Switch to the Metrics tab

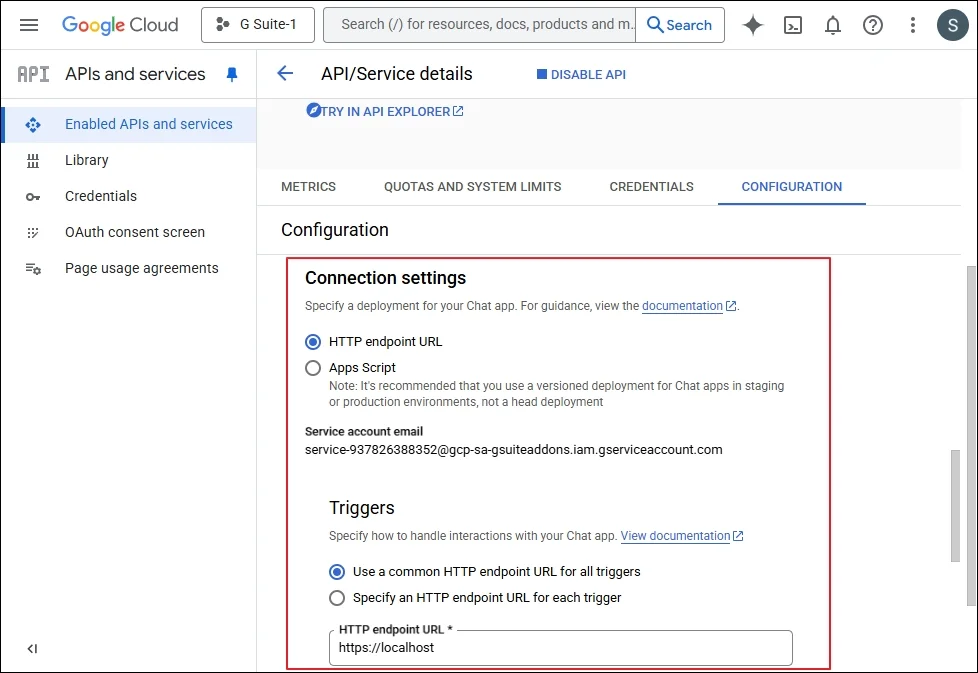pyautogui.click(x=308, y=186)
